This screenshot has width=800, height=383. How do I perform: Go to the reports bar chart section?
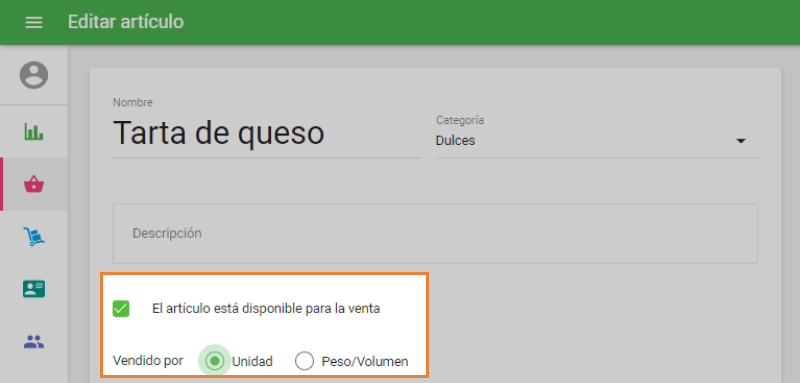pos(34,132)
